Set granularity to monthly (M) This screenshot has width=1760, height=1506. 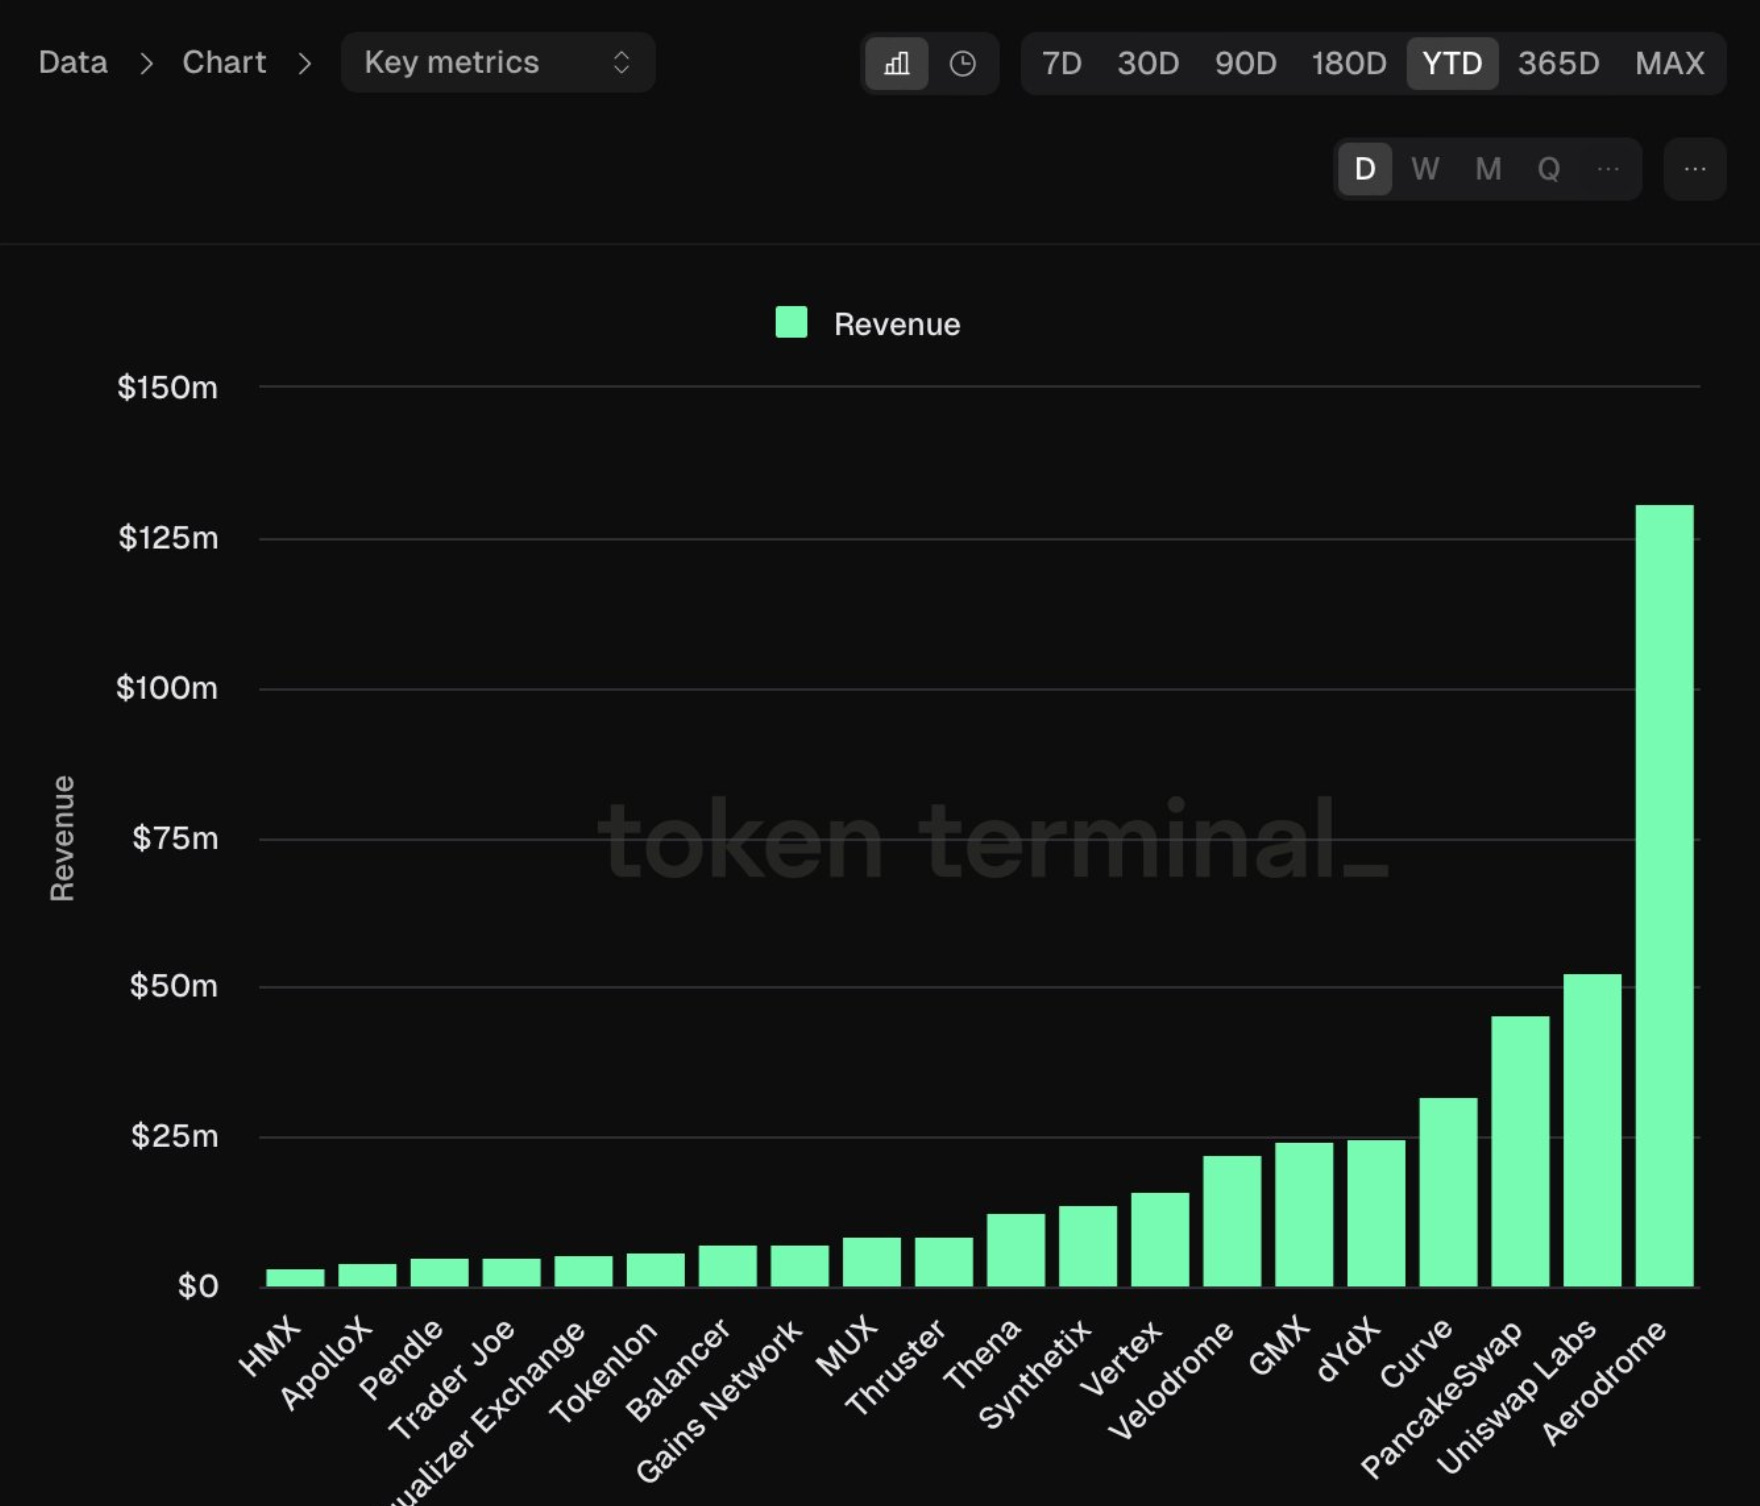(x=1488, y=169)
